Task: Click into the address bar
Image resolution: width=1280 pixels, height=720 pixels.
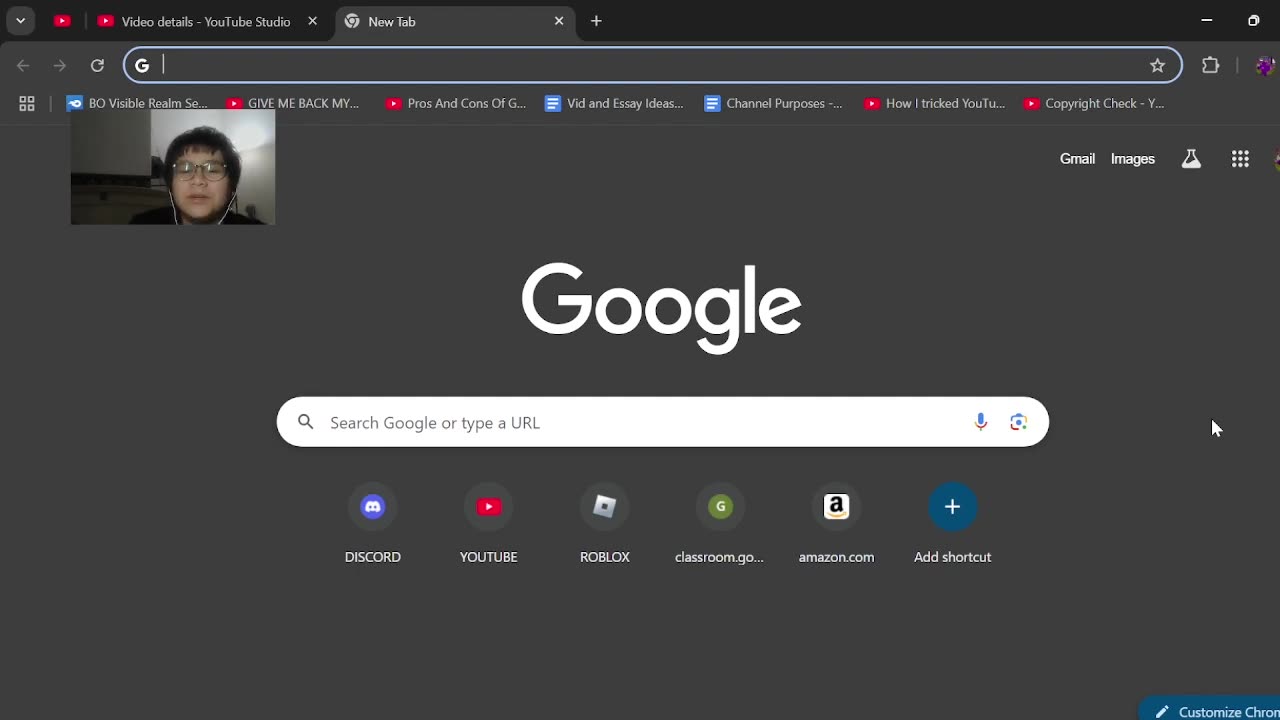Action: coord(650,66)
